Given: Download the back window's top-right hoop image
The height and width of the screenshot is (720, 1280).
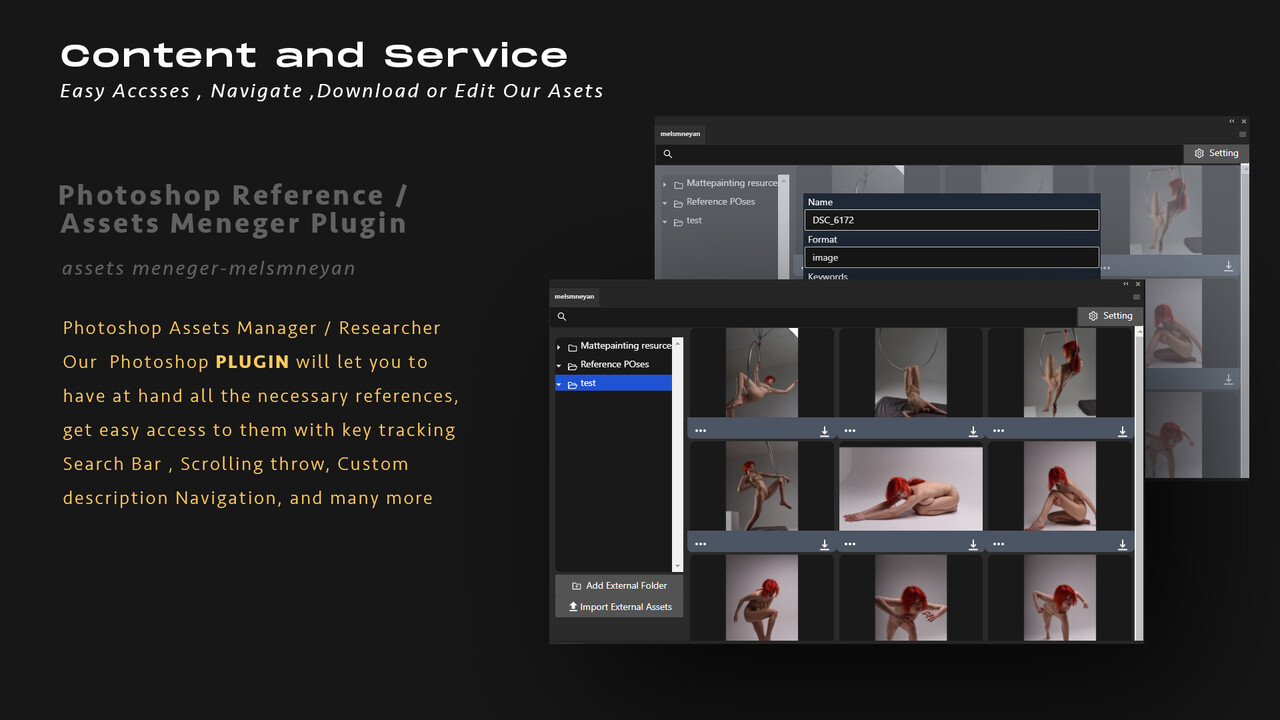Looking at the screenshot, I should pyautogui.click(x=1229, y=266).
